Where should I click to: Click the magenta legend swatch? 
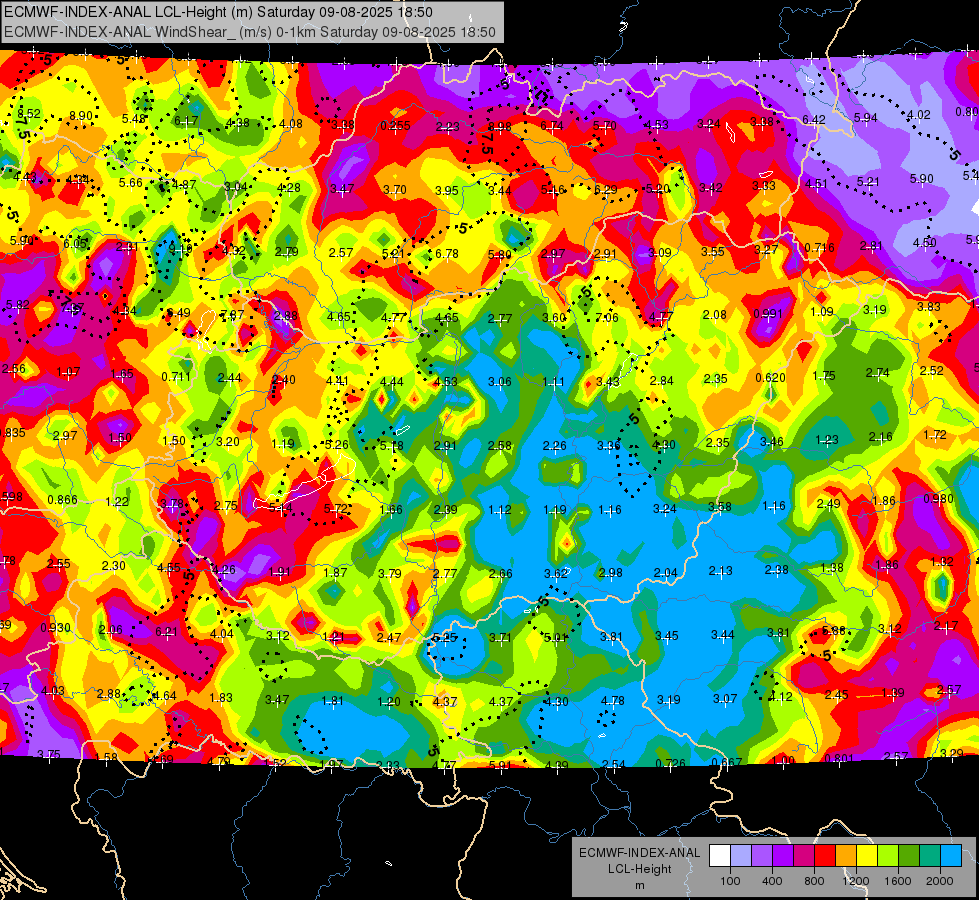(804, 856)
